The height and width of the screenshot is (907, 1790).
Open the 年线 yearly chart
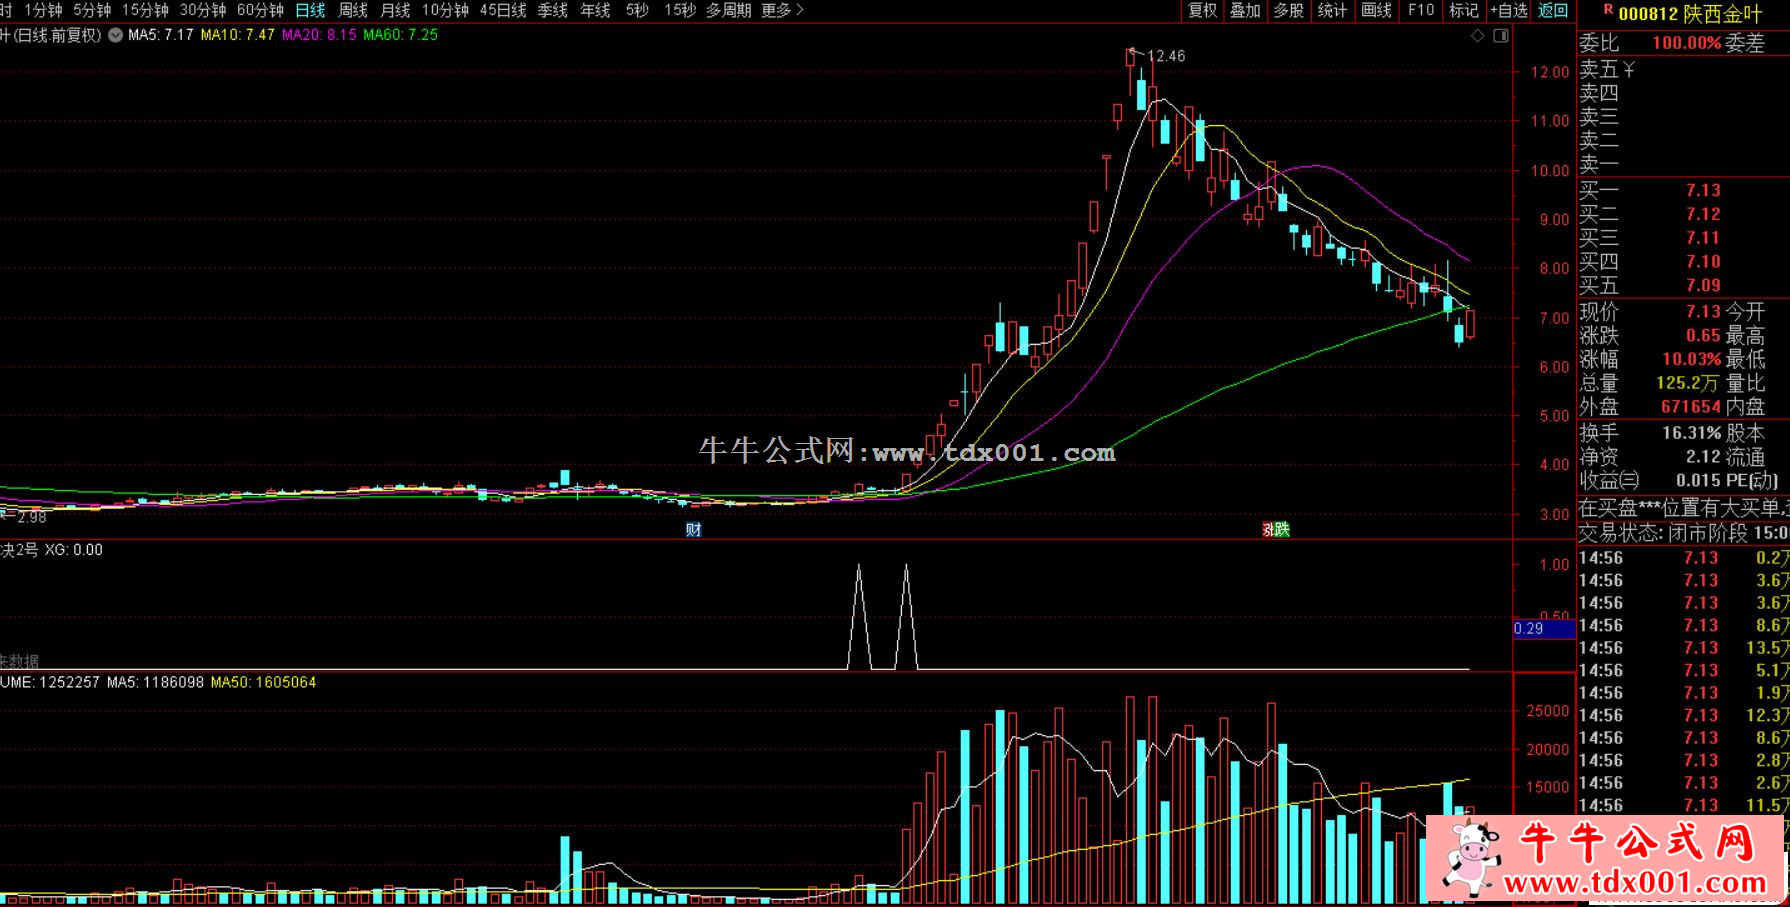coord(596,10)
